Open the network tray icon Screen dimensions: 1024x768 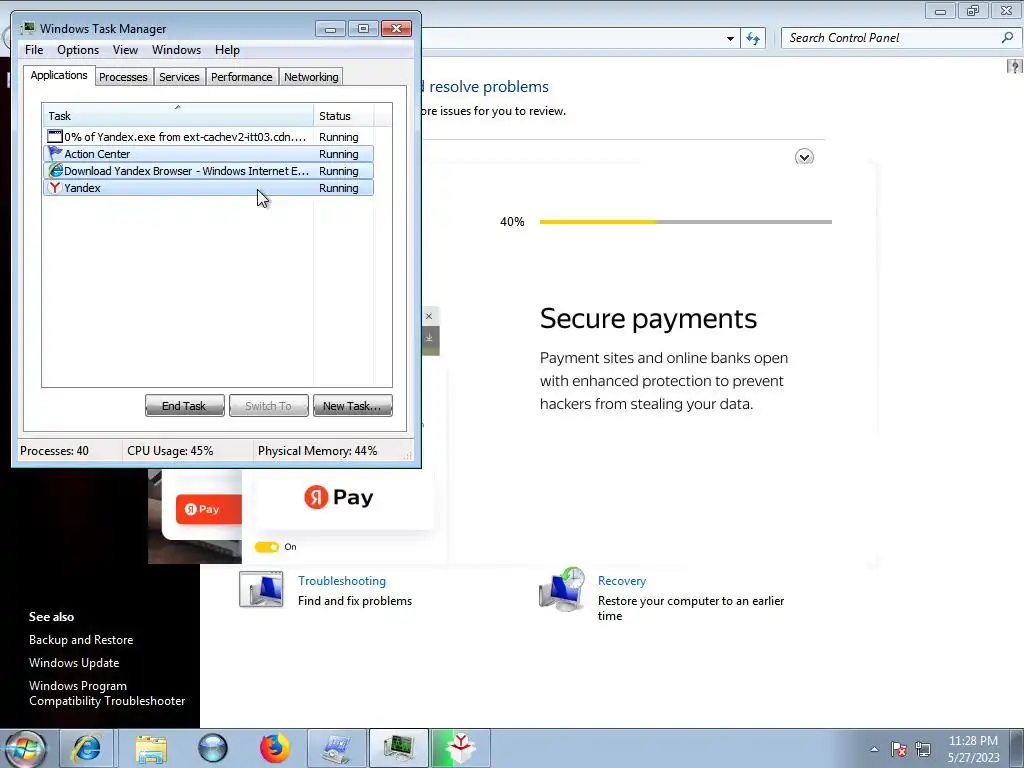923,749
